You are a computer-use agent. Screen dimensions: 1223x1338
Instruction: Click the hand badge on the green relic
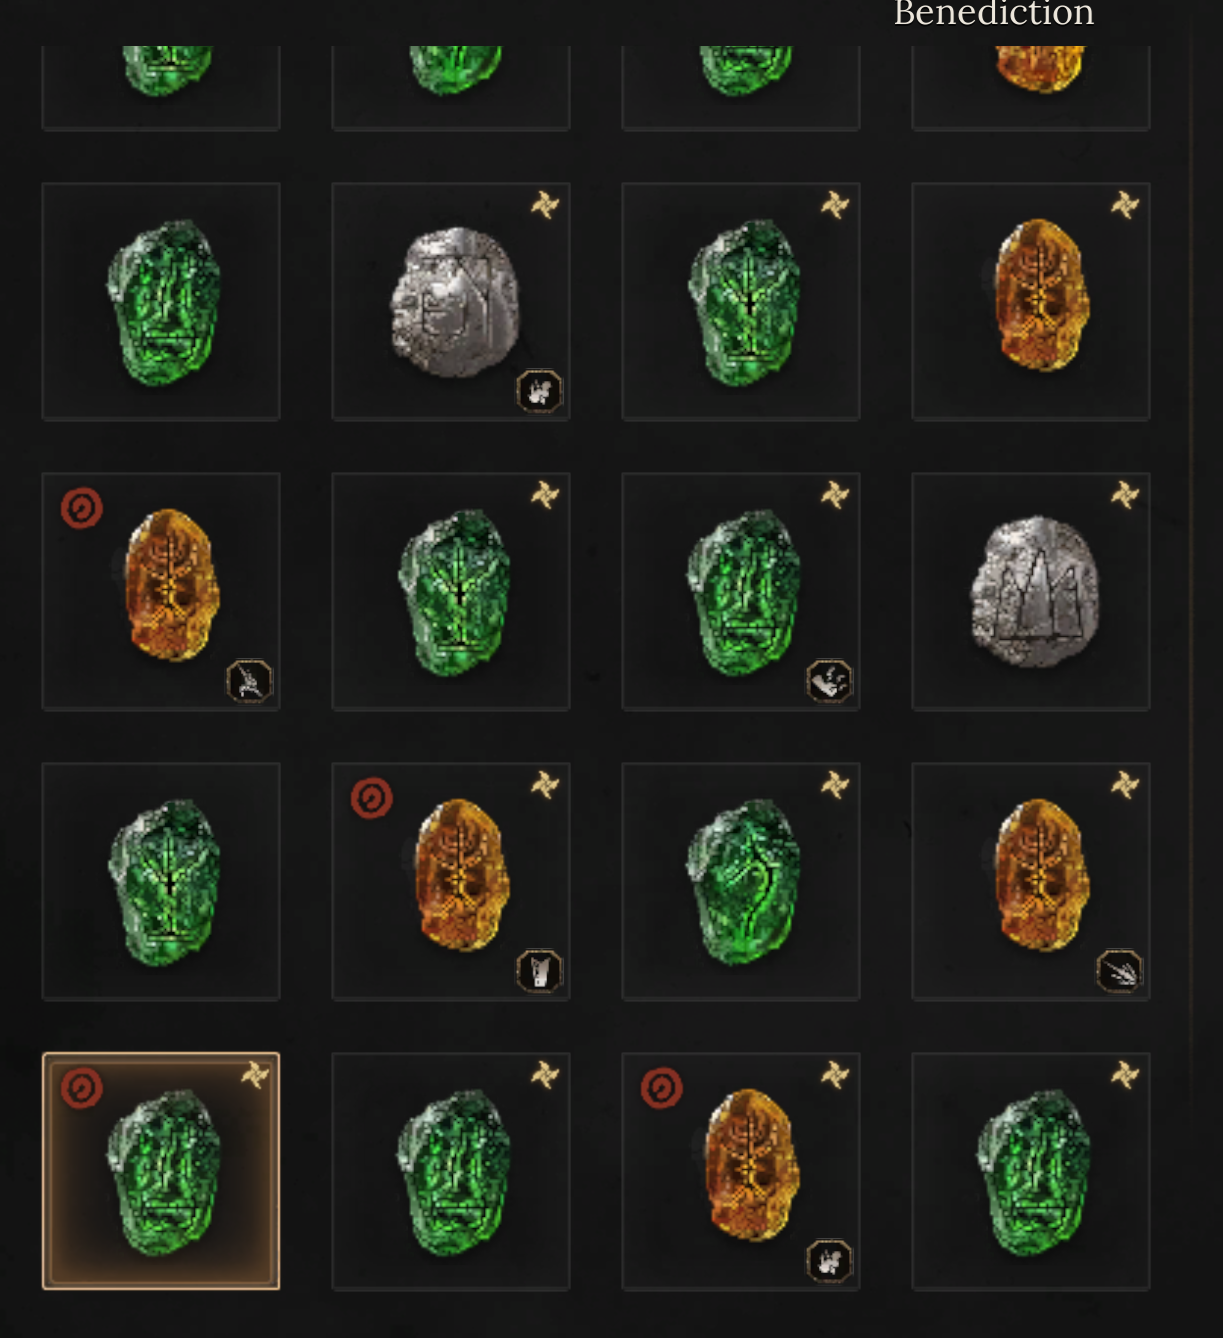(x=829, y=682)
